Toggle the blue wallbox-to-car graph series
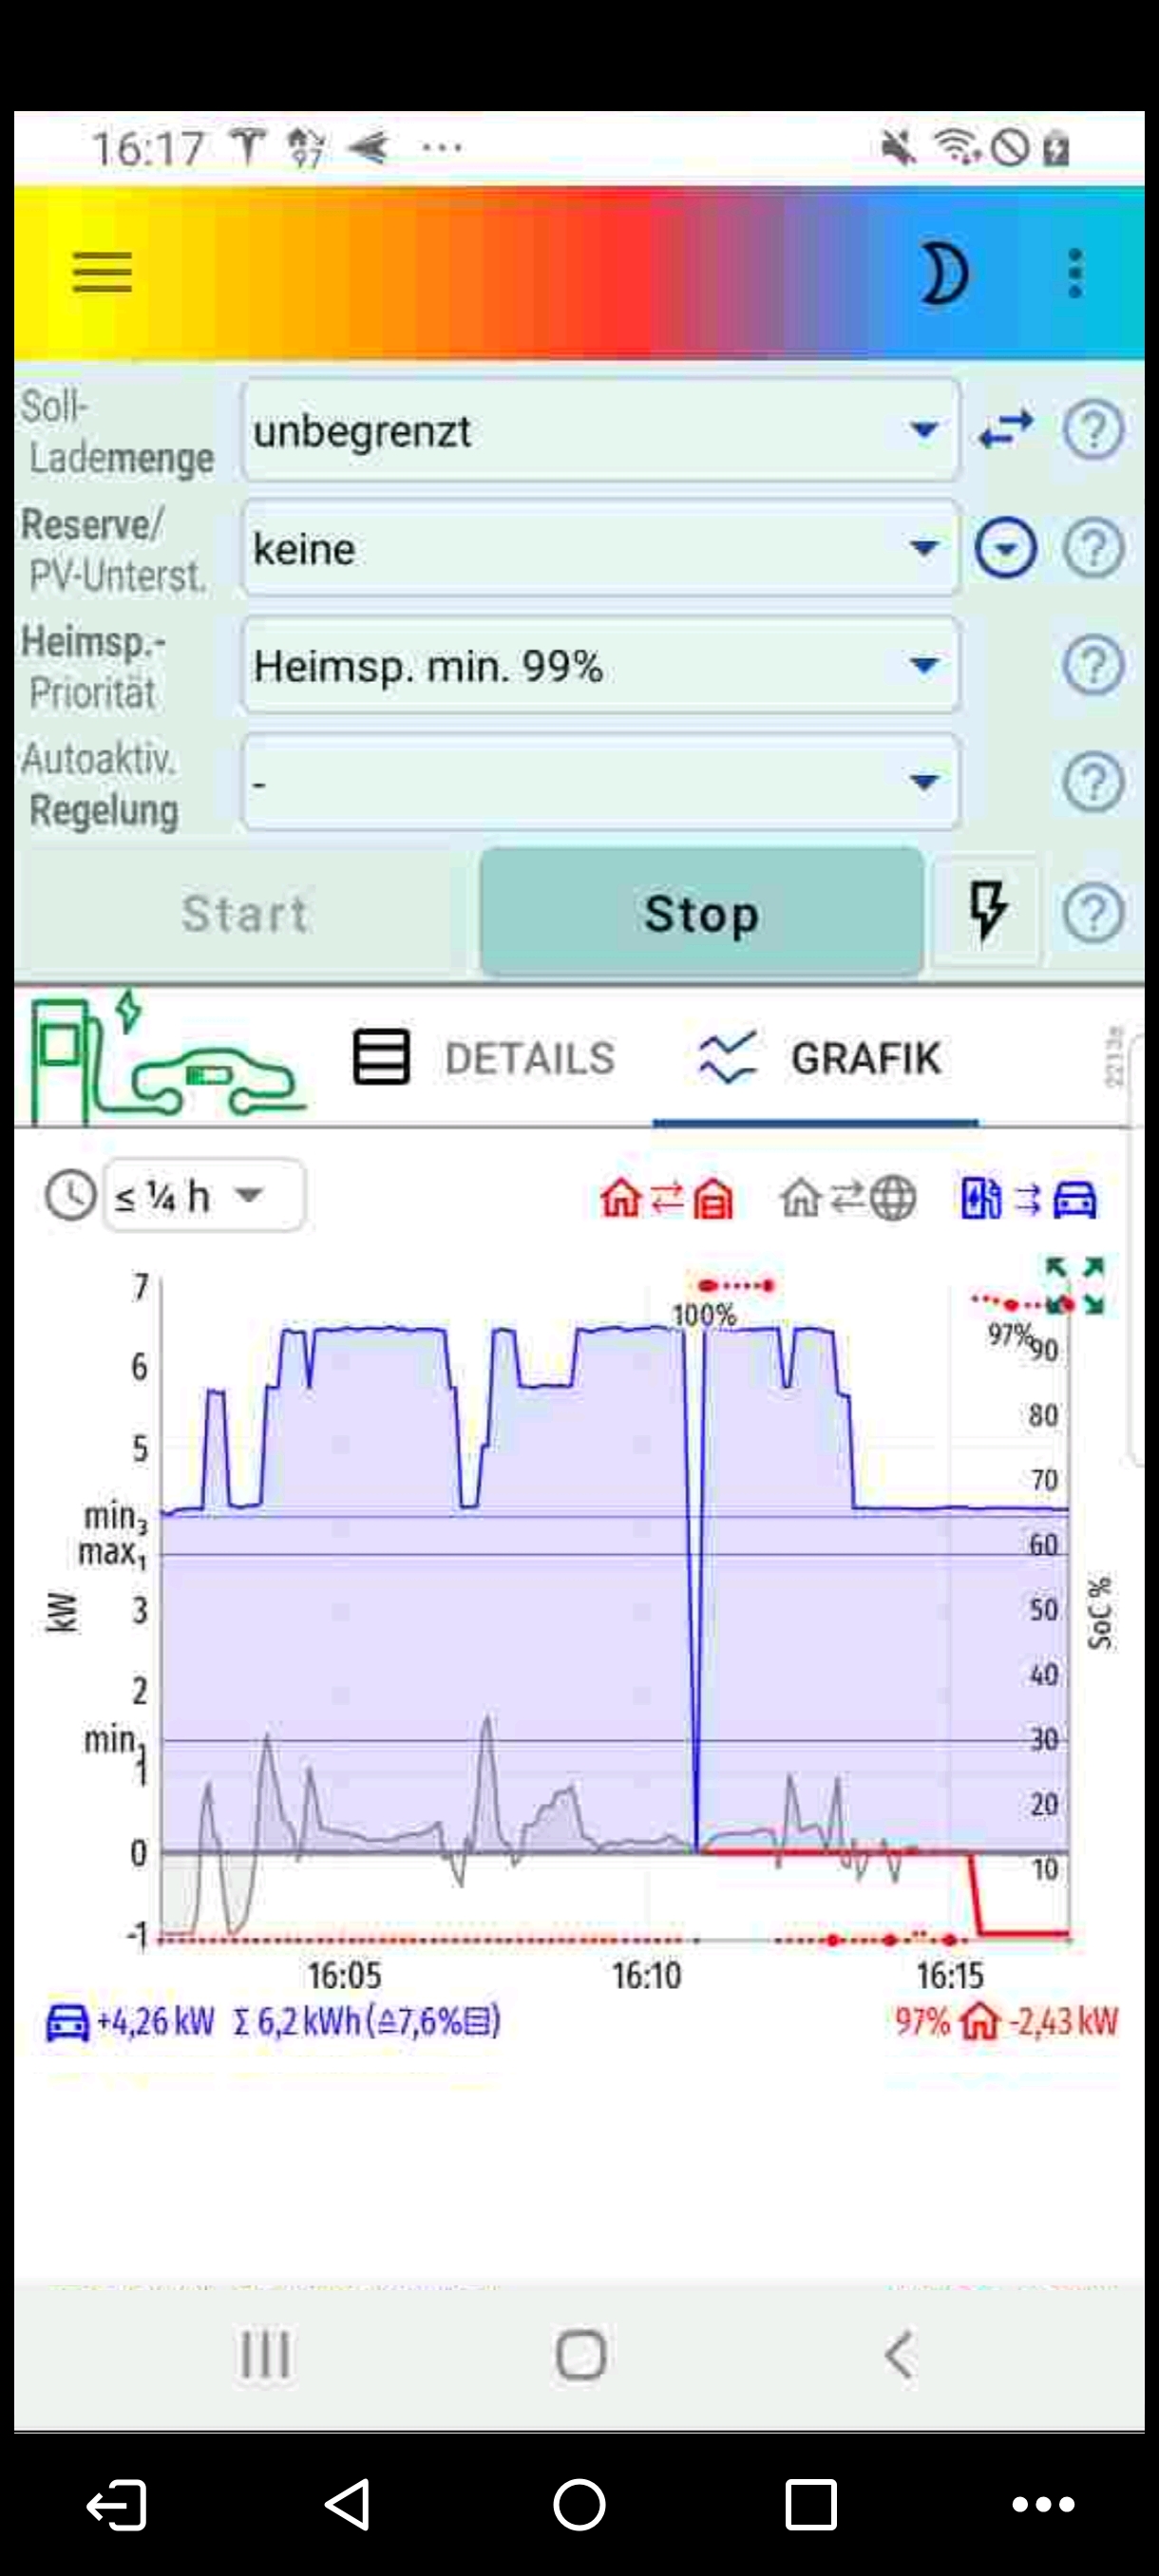The width and height of the screenshot is (1159, 2576). (1028, 1197)
